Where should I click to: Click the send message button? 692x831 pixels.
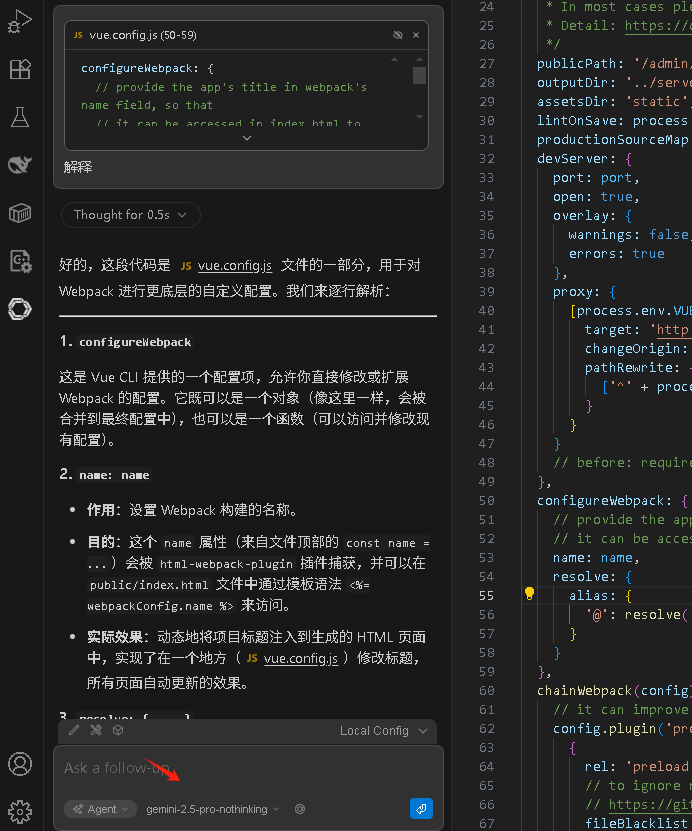pos(421,809)
